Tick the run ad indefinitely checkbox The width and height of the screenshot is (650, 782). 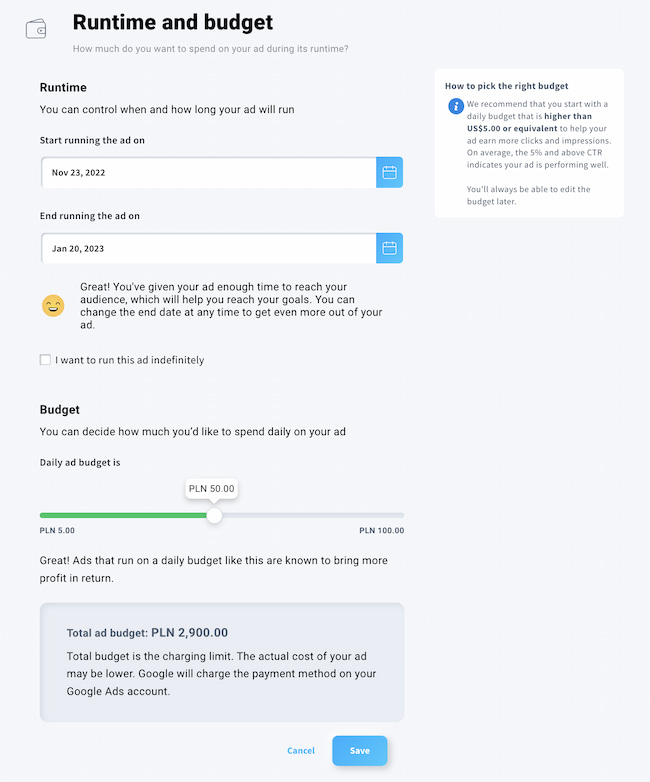[45, 360]
